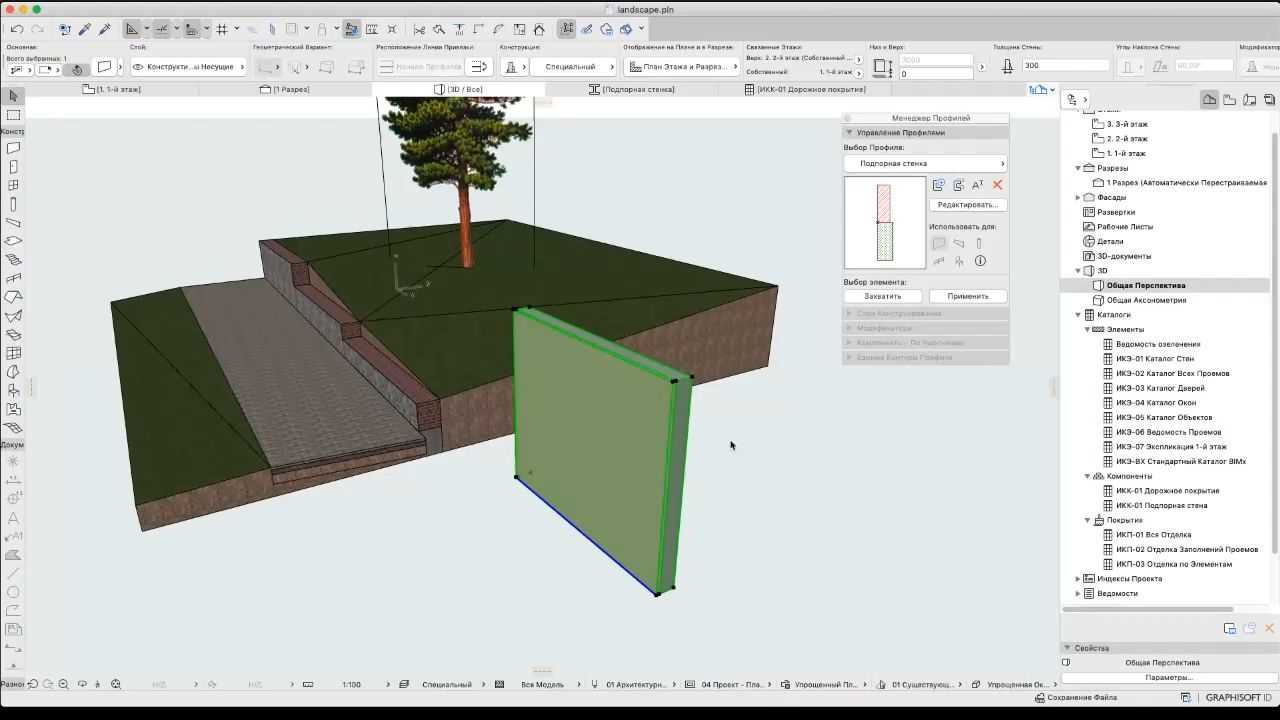Open the 1:100 scale selector

pyautogui.click(x=352, y=685)
